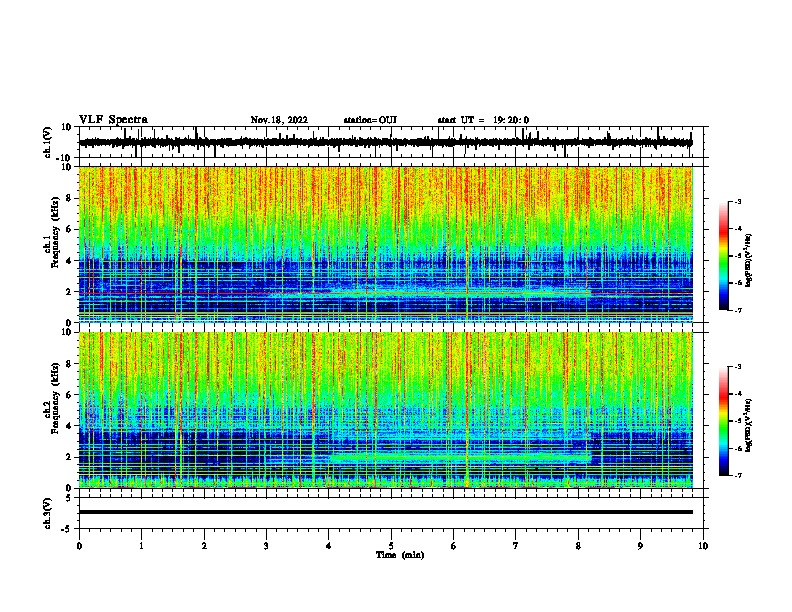The height and width of the screenshot is (612, 792).
Task: Click the -7 label on ch.1 color bar
Action: [737, 310]
